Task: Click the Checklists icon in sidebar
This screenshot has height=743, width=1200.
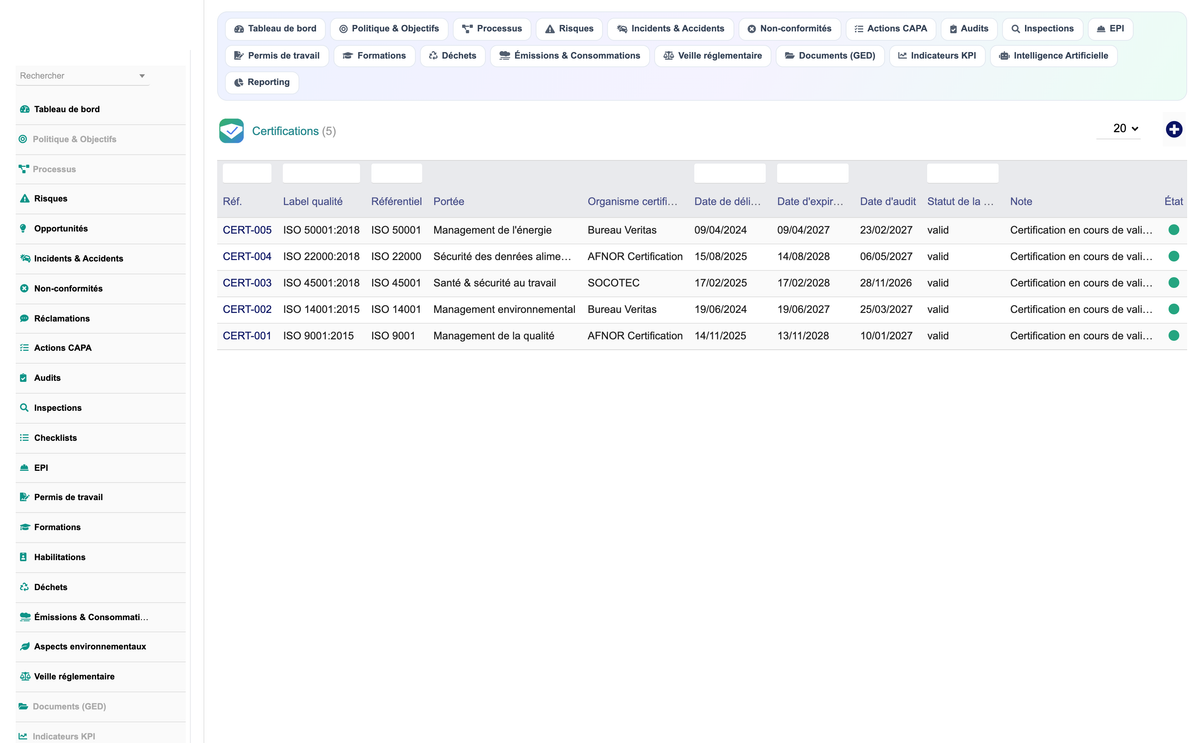Action: point(24,438)
